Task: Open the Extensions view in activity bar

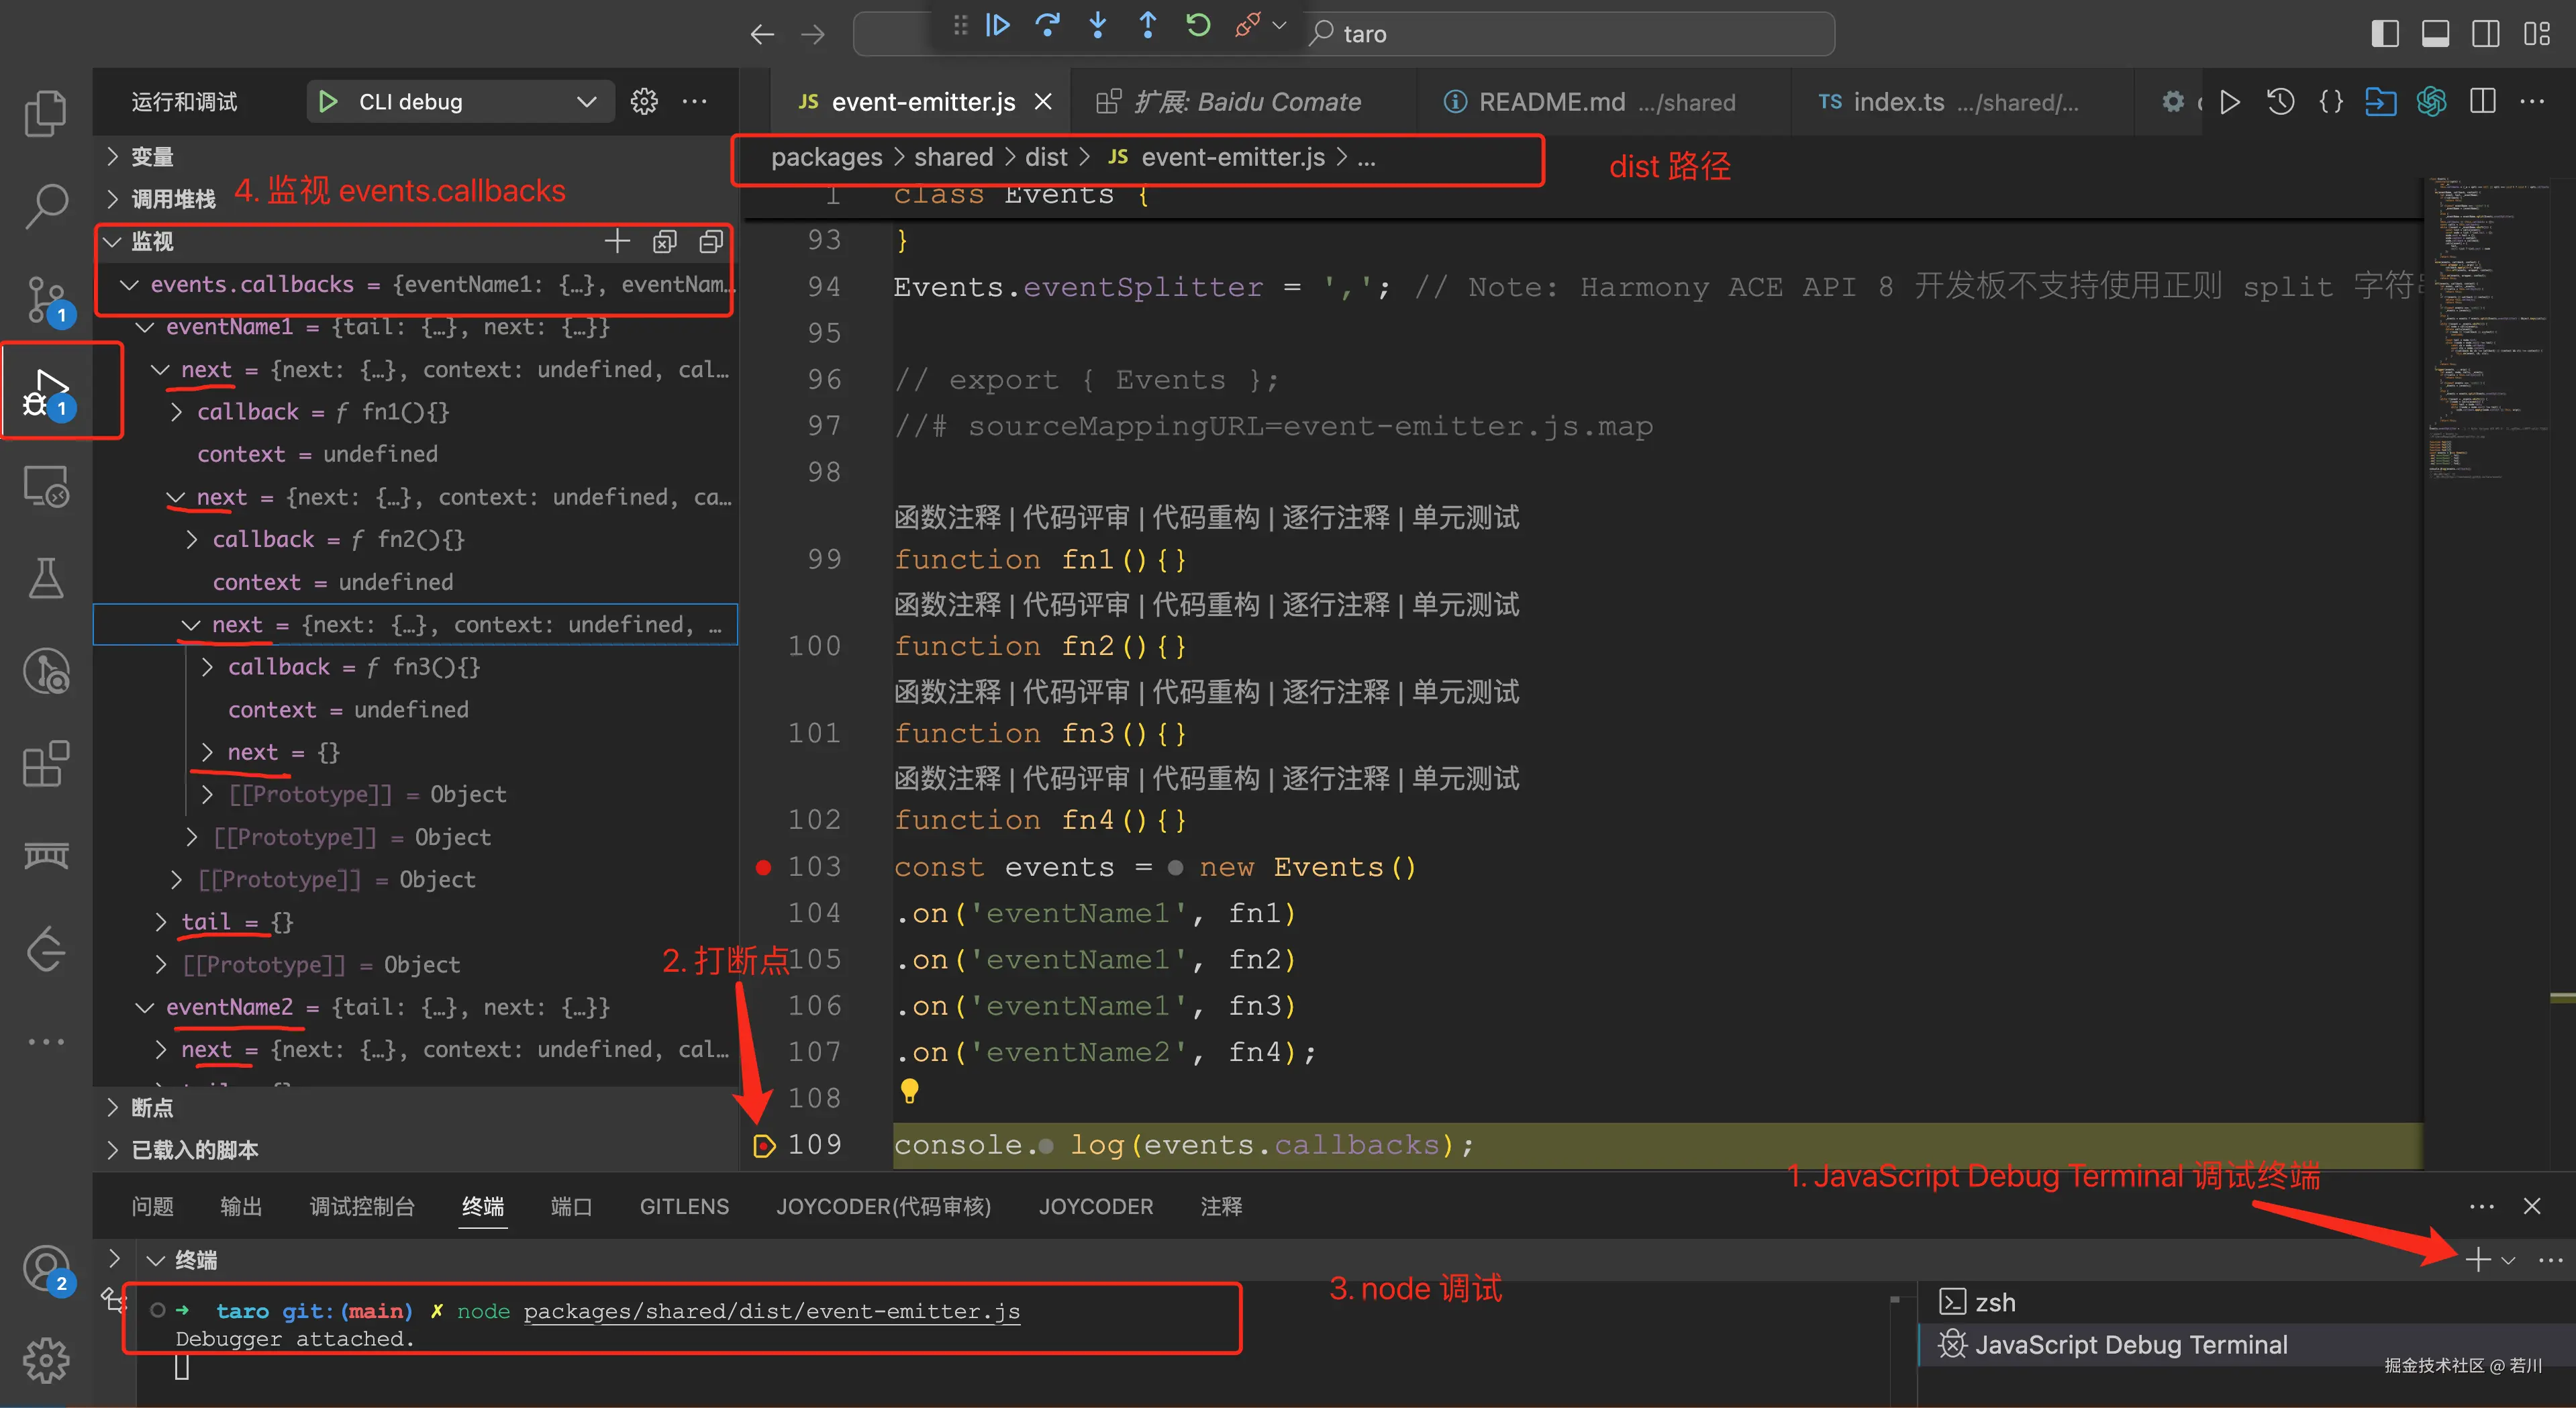Action: pos(45,764)
